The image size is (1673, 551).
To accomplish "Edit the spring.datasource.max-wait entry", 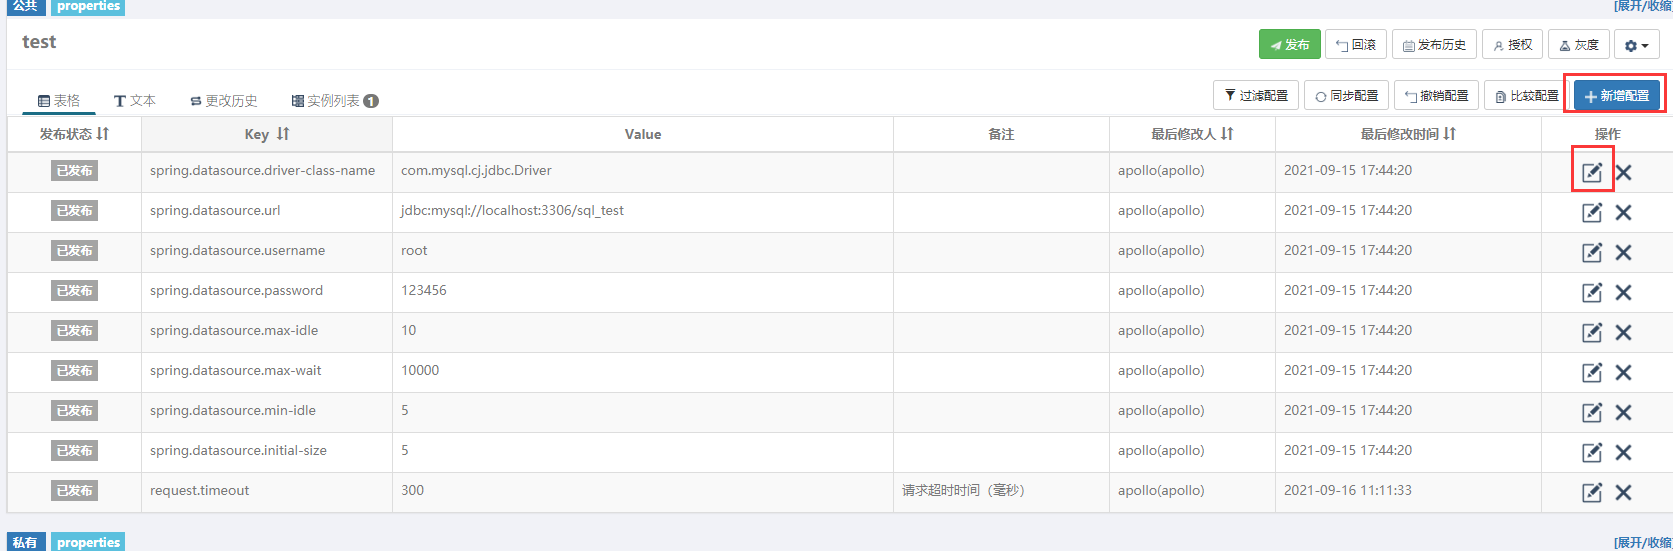I will [1592, 372].
